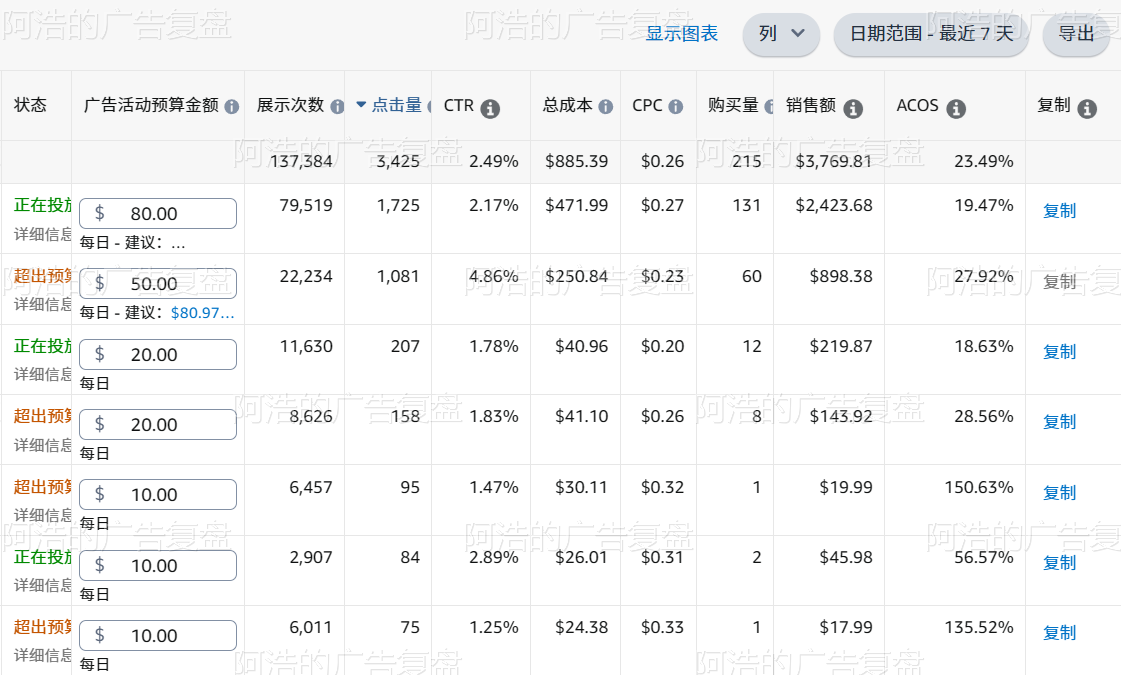Click the $50.00 budget input field
This screenshot has height=675, width=1121.
(158, 283)
